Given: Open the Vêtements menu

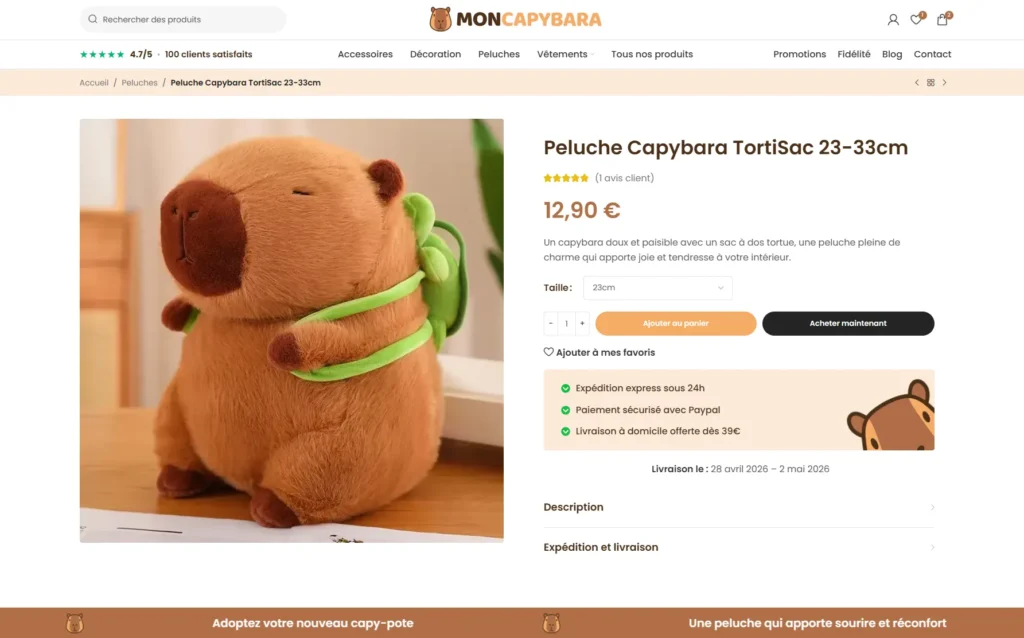Looking at the screenshot, I should 566,54.
